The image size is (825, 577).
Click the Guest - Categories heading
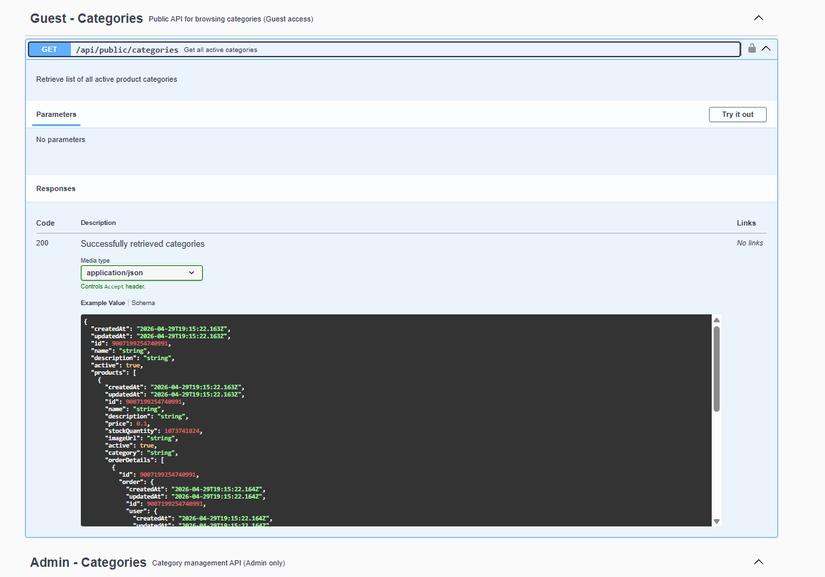86,18
